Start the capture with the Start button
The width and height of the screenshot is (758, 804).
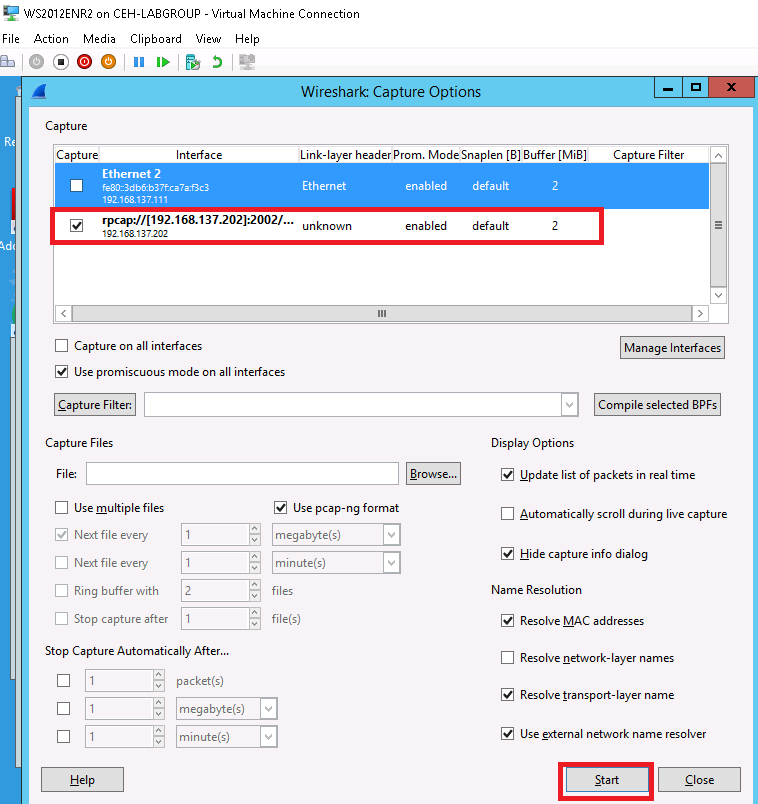[x=607, y=780]
